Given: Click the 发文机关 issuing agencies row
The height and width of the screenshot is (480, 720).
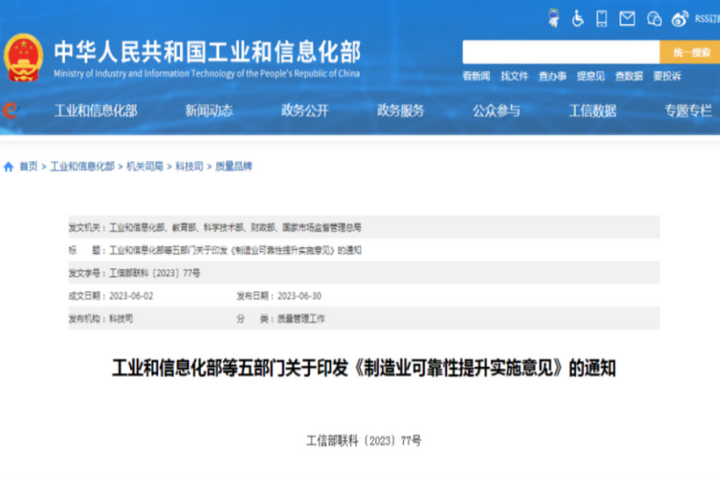Looking at the screenshot, I should tap(364, 227).
